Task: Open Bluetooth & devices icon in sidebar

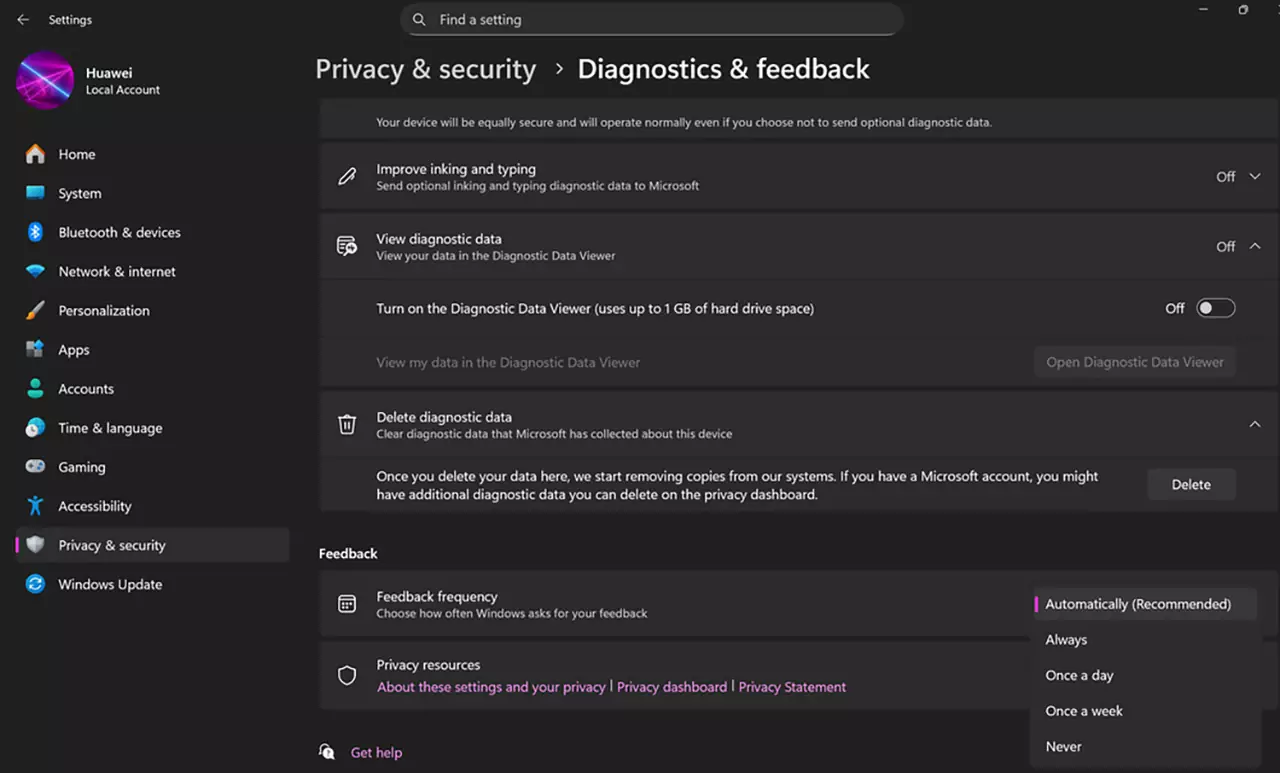Action: [35, 232]
